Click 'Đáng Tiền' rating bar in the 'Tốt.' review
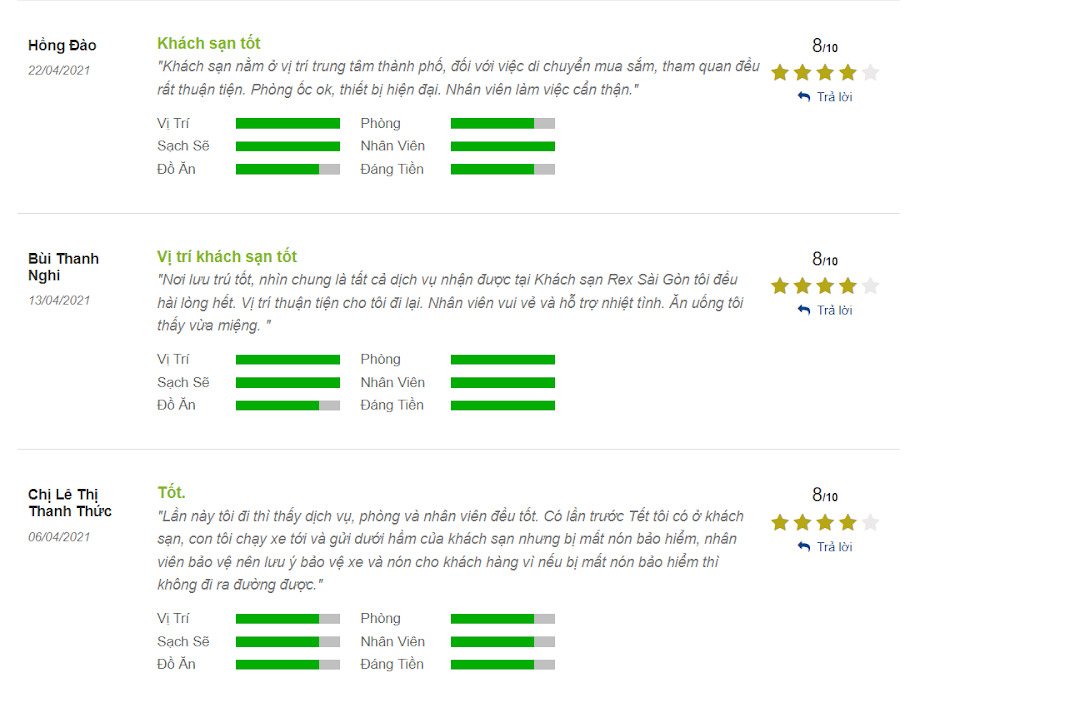1087x705 pixels. tap(503, 664)
